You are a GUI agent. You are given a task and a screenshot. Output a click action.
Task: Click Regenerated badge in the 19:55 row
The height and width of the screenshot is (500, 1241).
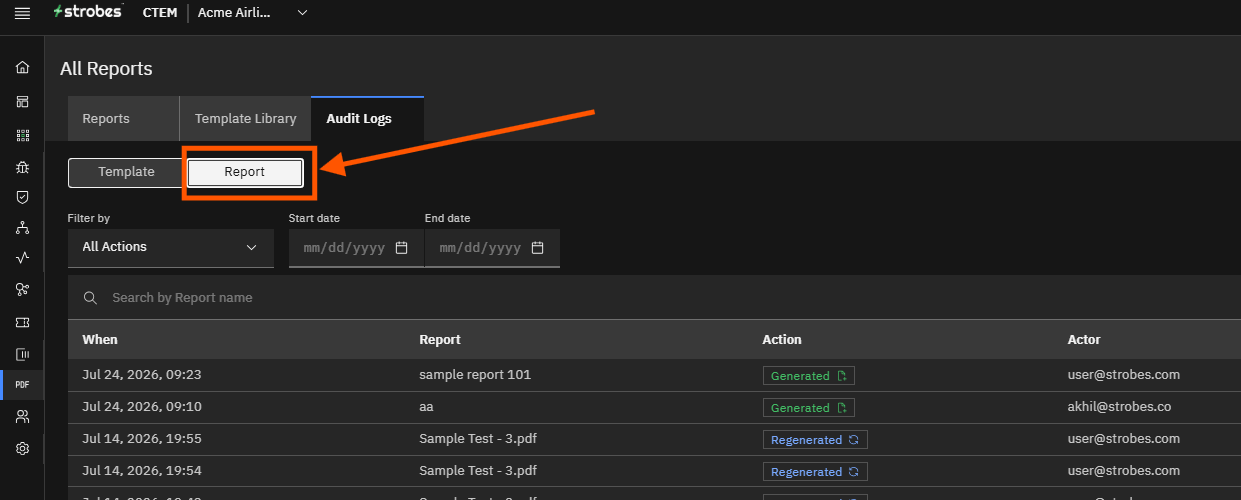click(x=815, y=440)
